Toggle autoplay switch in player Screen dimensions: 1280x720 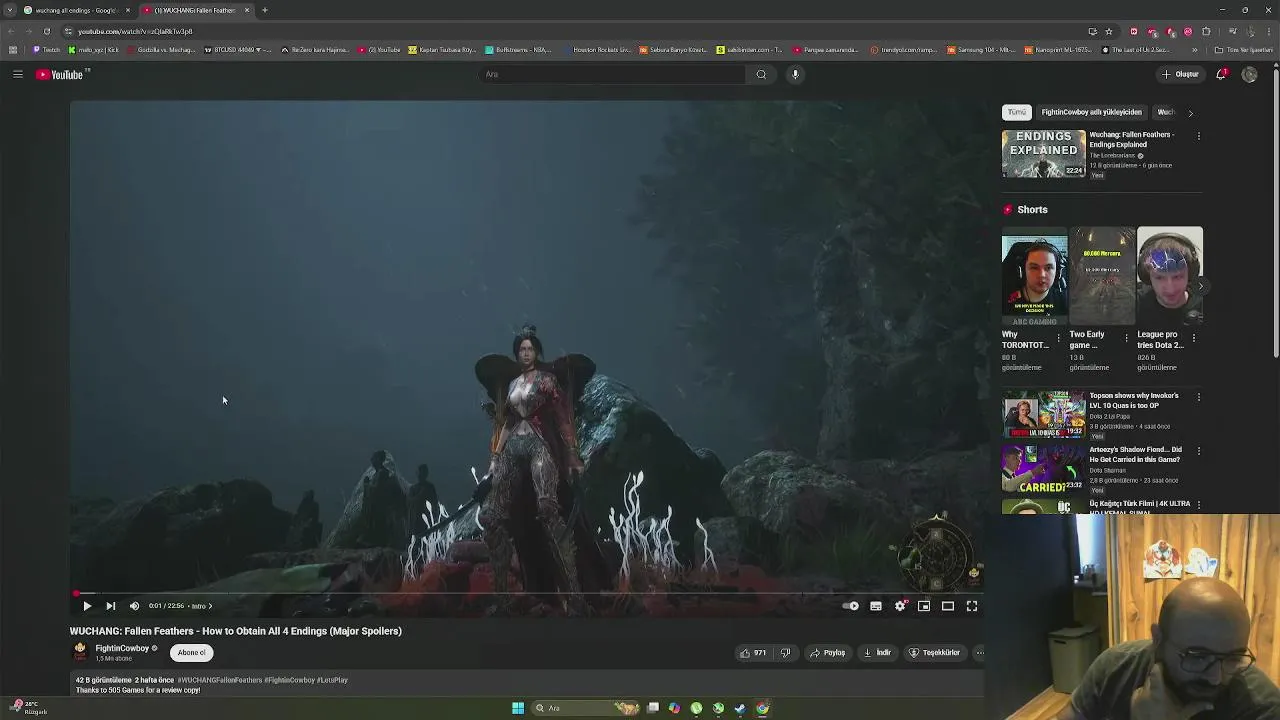coord(851,606)
